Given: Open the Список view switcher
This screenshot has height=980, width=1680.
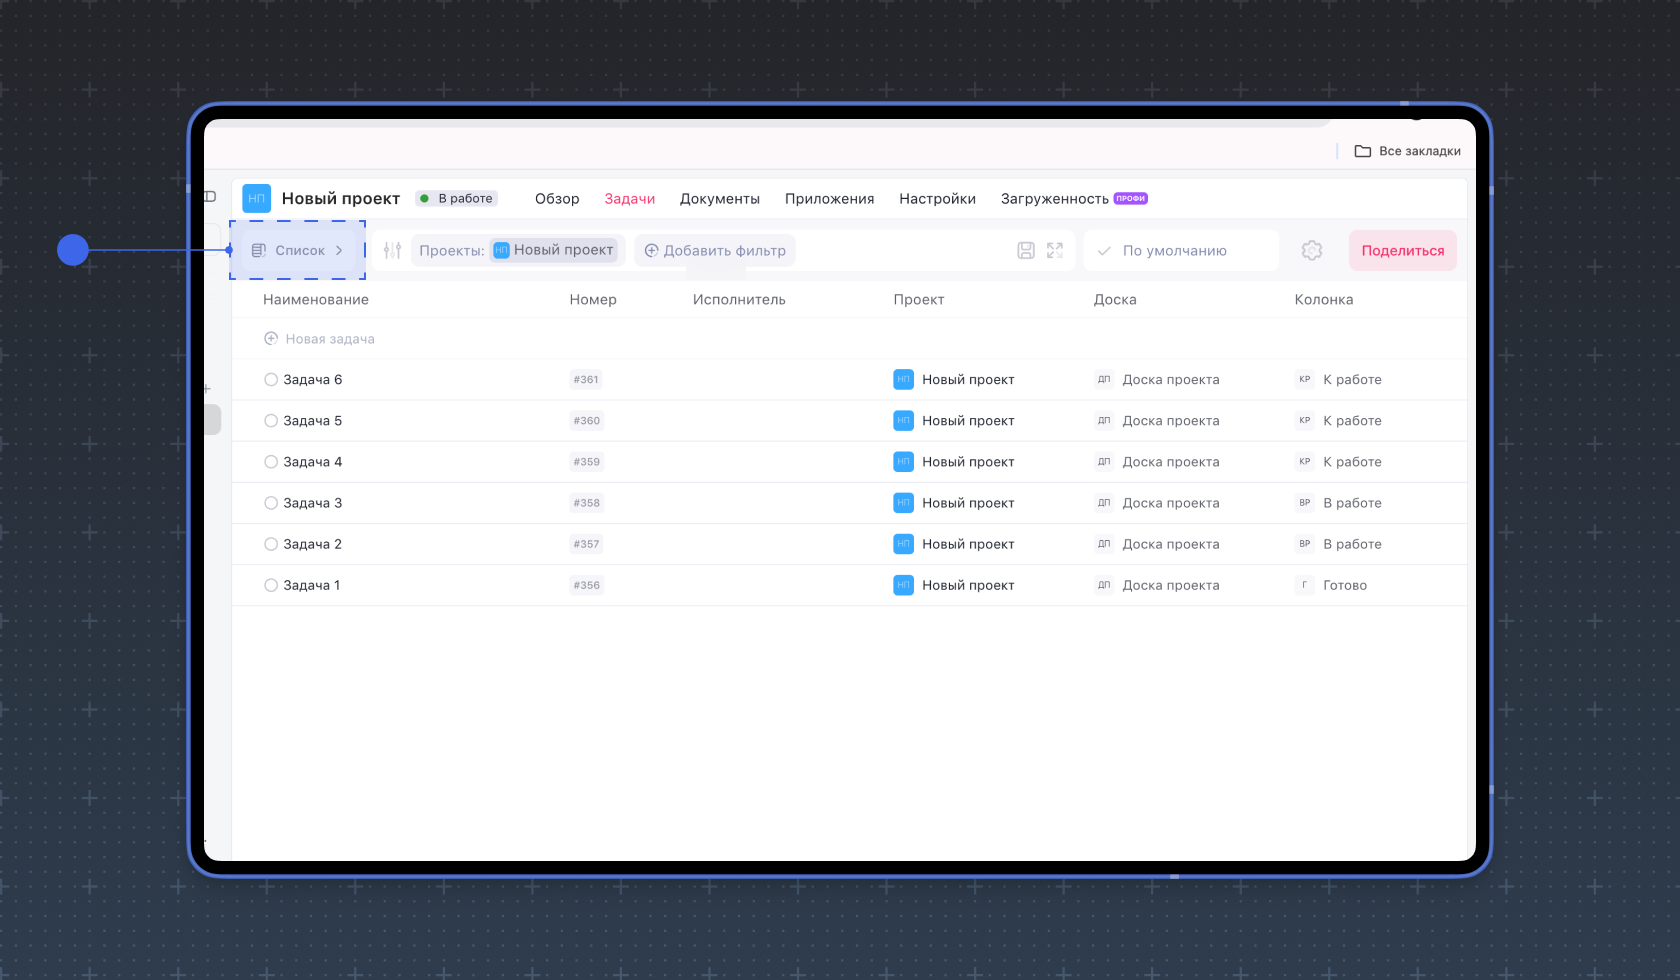Looking at the screenshot, I should tap(298, 251).
